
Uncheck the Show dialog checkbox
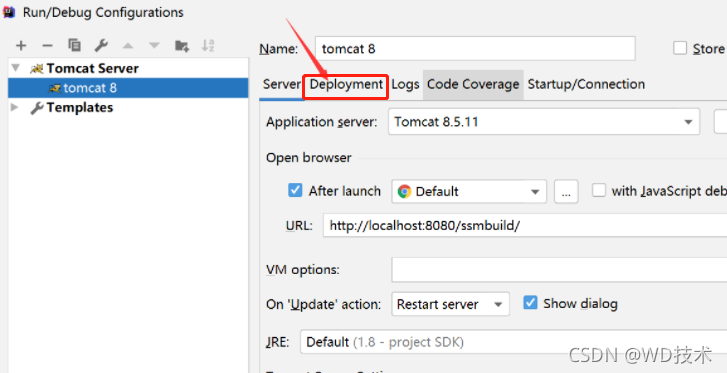530,302
